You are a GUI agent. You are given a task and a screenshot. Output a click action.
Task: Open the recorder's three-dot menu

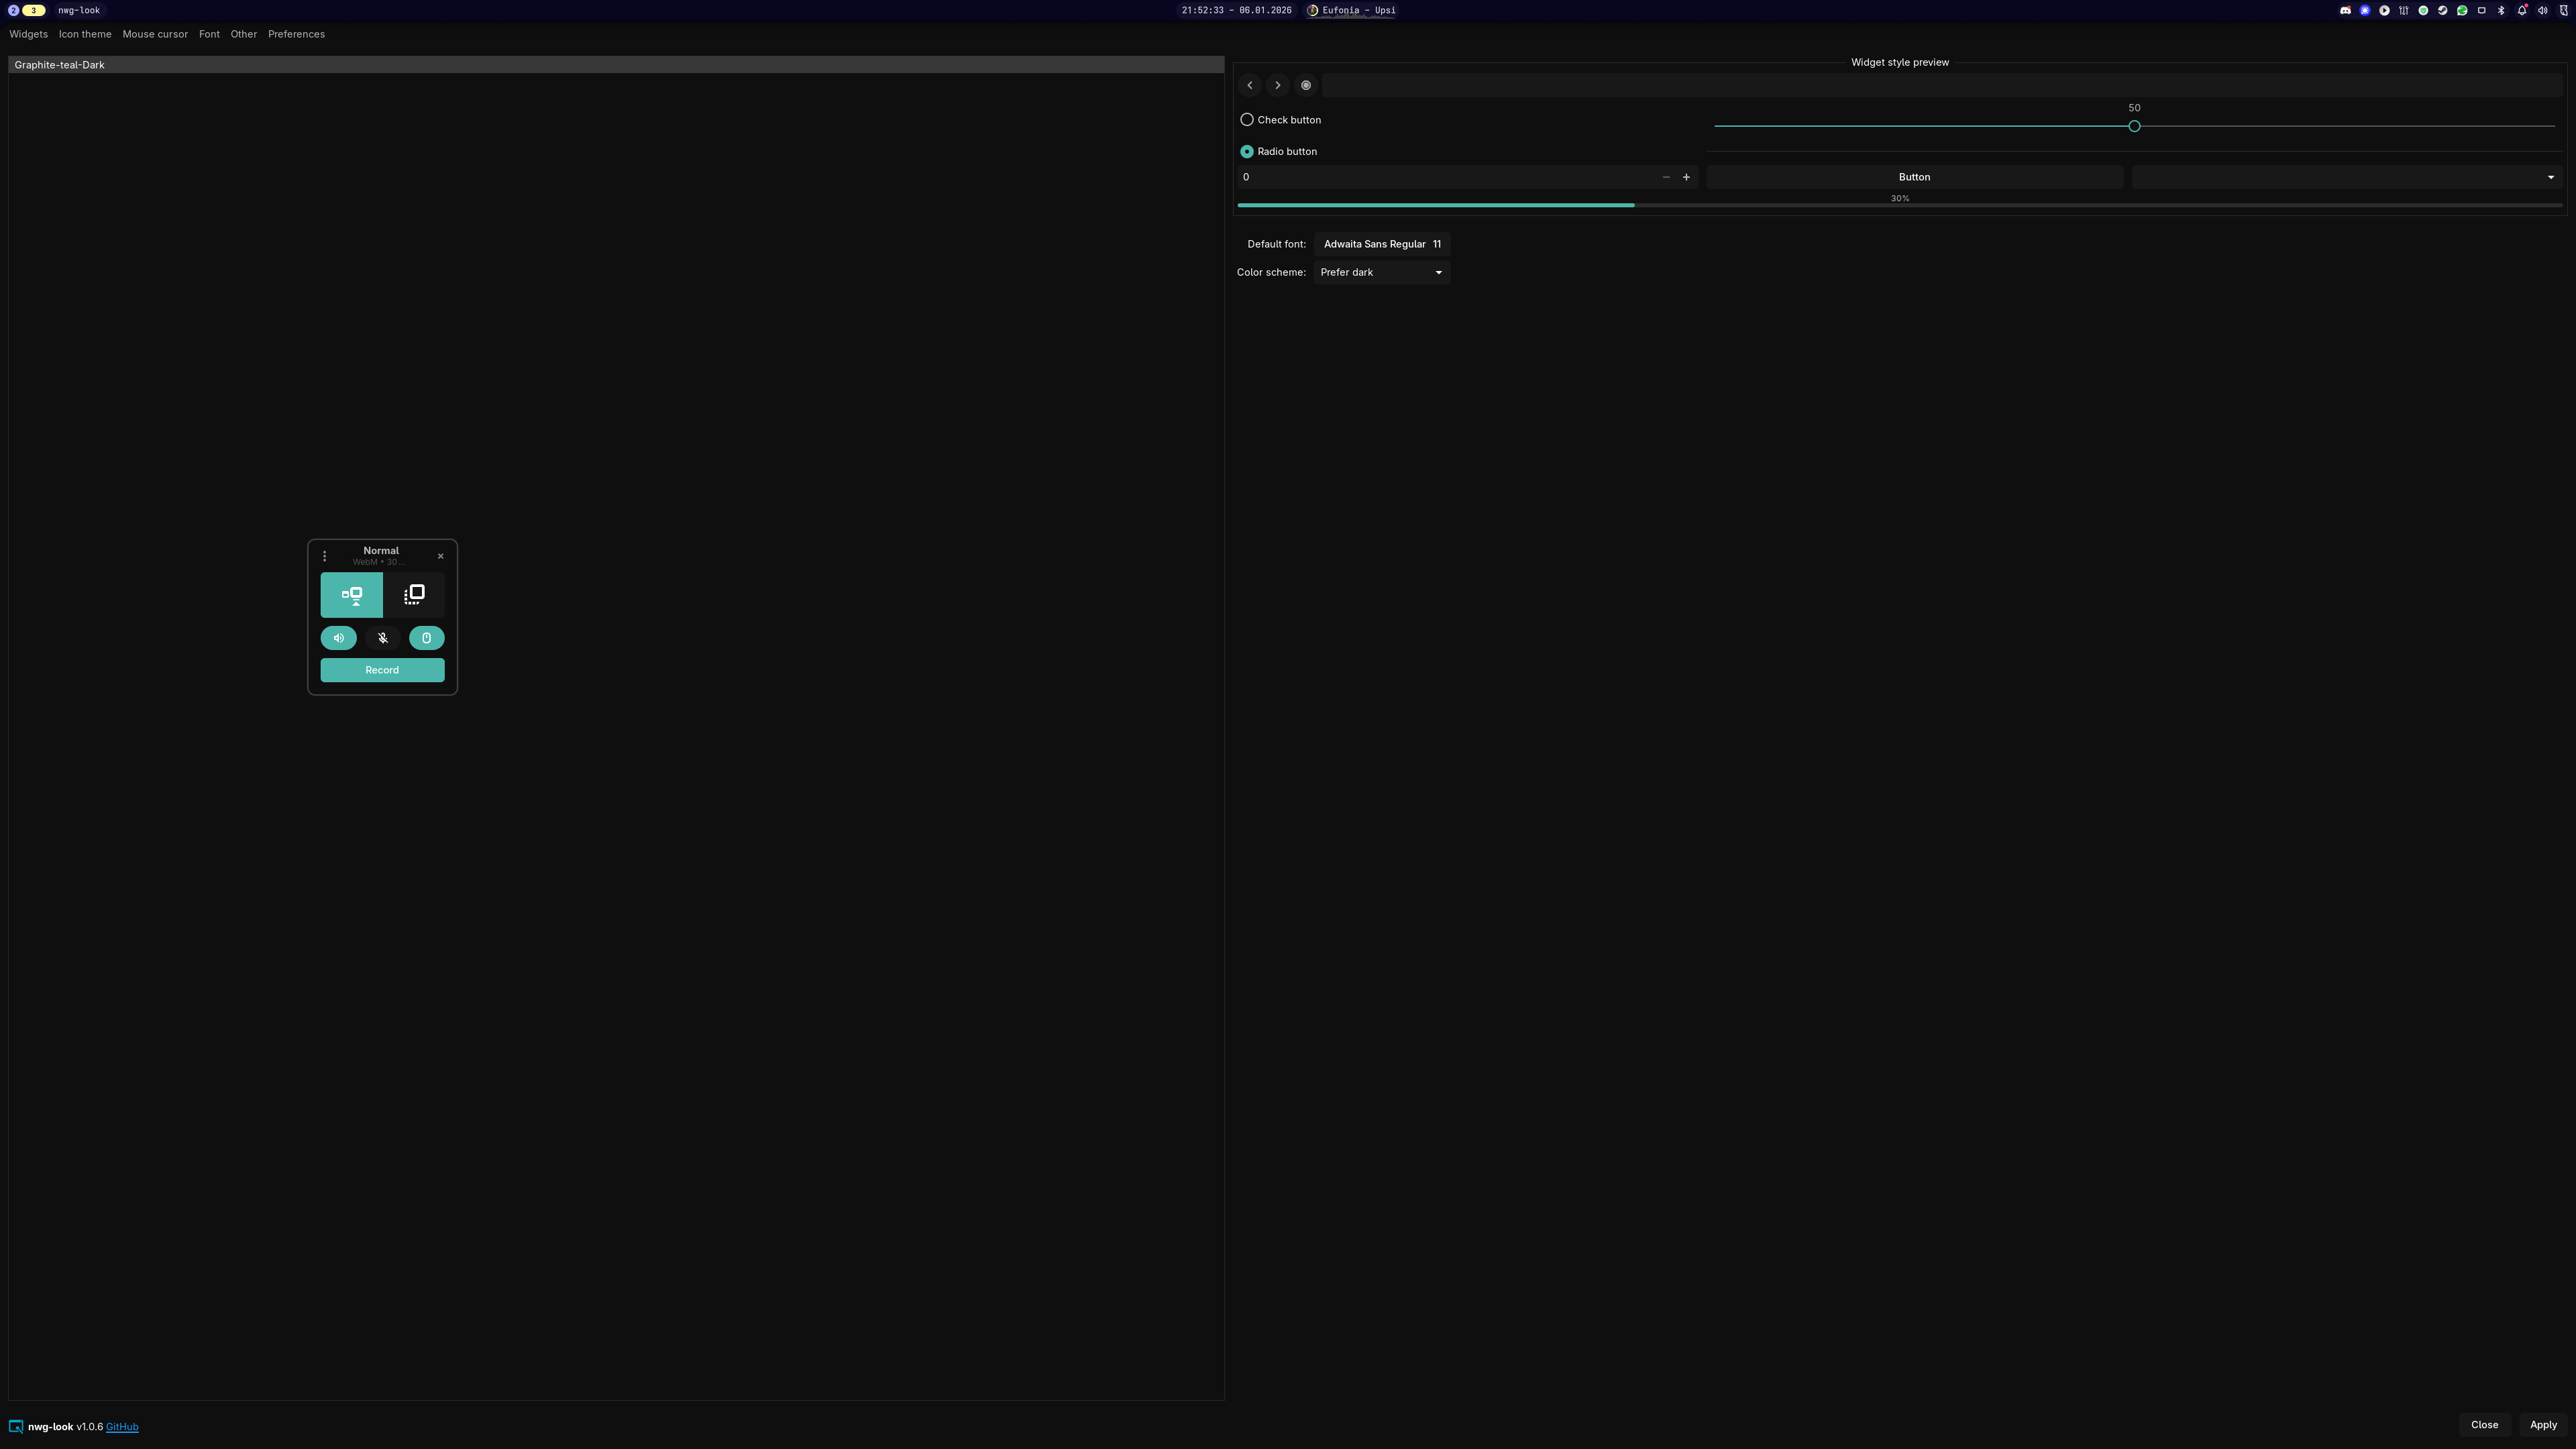tap(324, 556)
